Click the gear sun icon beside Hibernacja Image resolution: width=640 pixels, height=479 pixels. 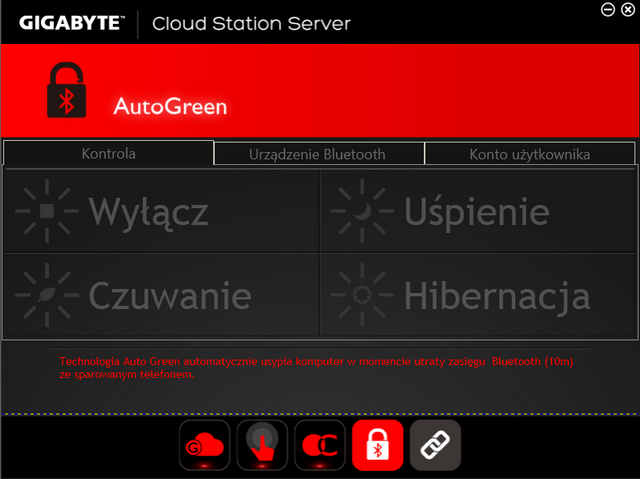pos(362,295)
